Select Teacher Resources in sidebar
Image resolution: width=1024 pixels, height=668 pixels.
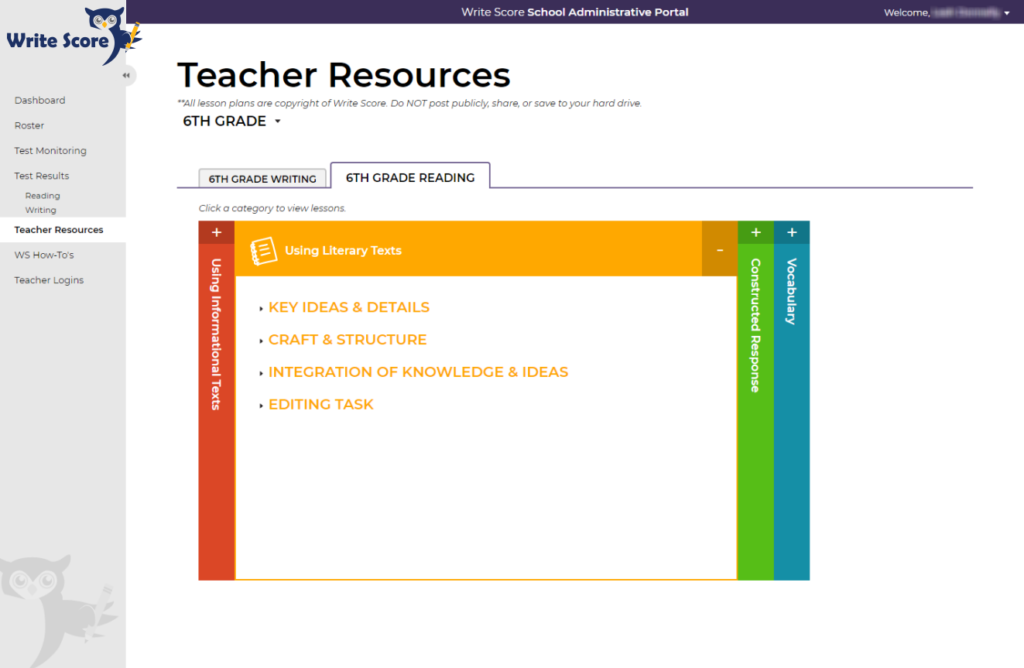click(59, 230)
